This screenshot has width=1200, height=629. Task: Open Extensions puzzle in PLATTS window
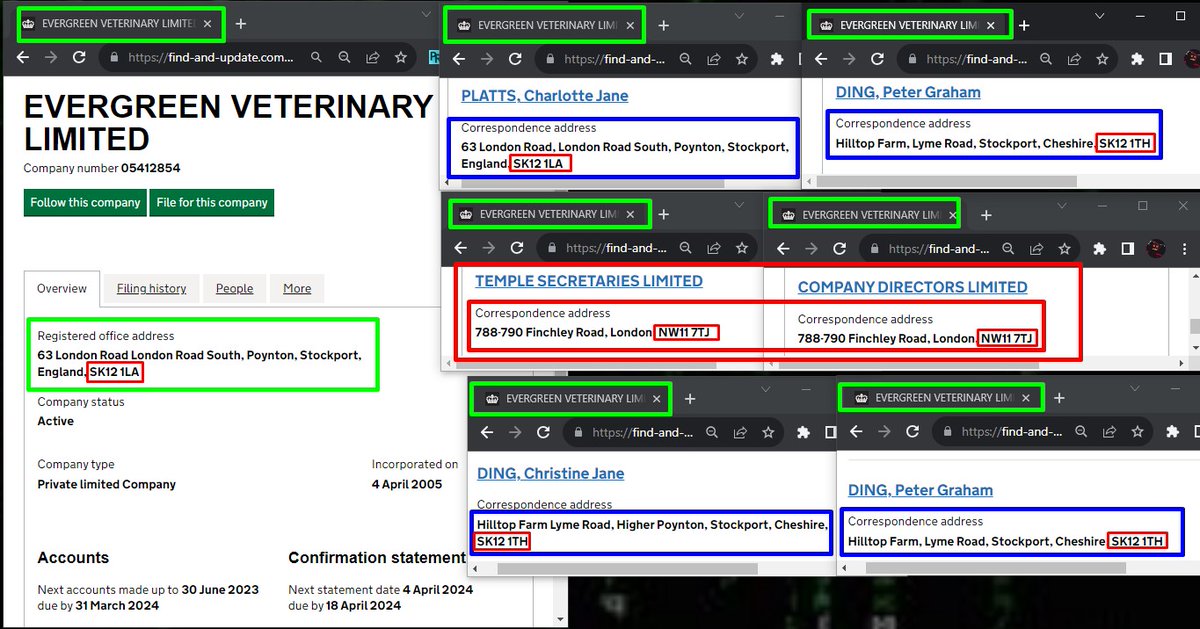pyautogui.click(x=775, y=59)
